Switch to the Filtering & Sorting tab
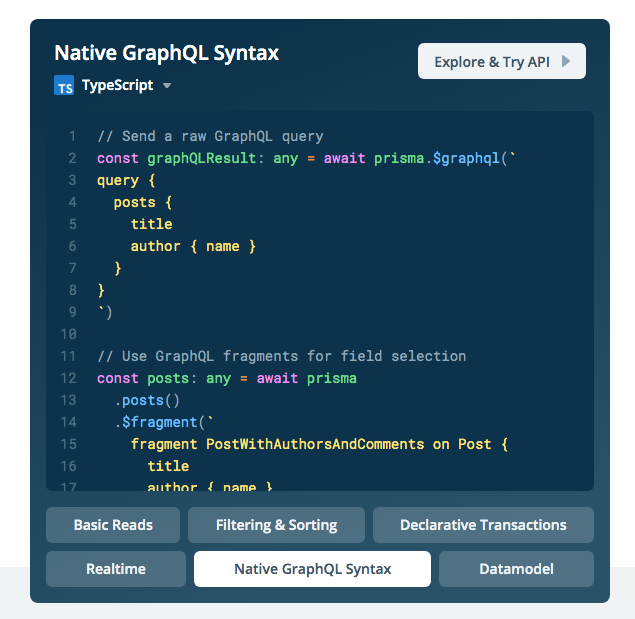 click(x=276, y=525)
